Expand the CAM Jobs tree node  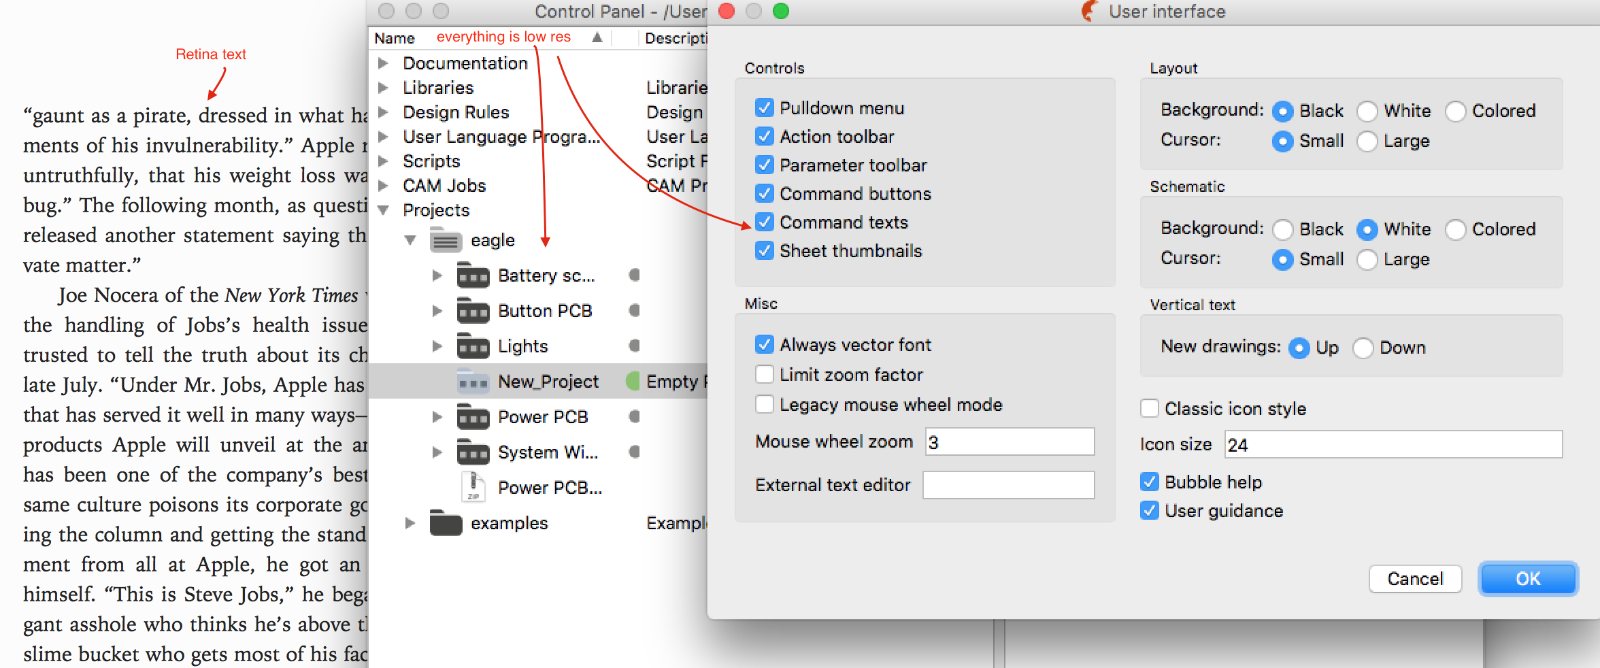pos(383,186)
